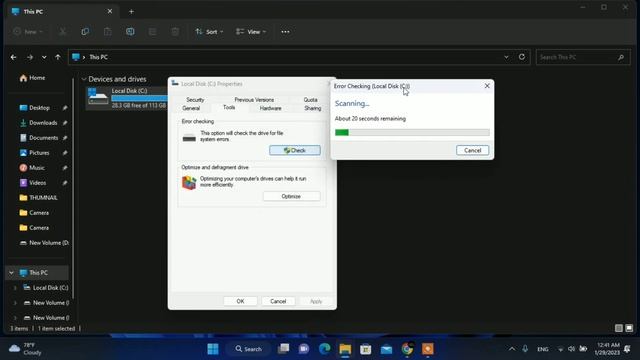This screenshot has height=360, width=640.
Task: Launch Microsoft Edge from taskbar
Action: 324,349
